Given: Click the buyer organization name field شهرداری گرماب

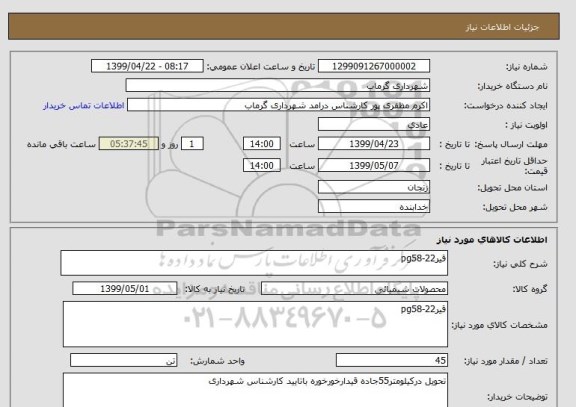Looking at the screenshot, I should tap(278, 86).
